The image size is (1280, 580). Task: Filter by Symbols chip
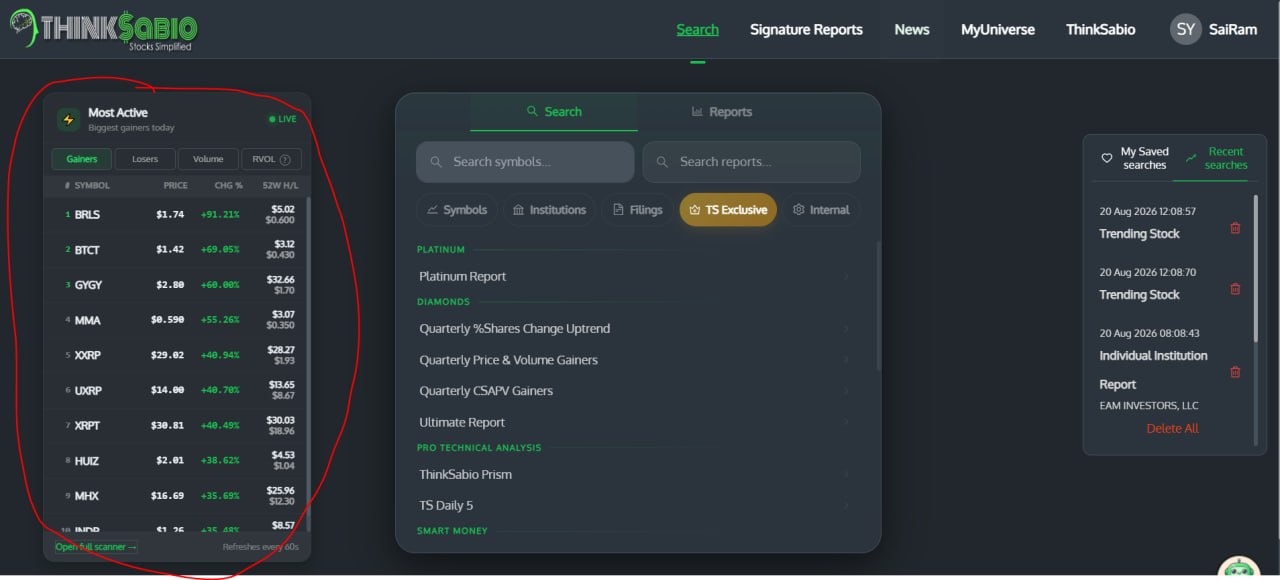point(457,210)
